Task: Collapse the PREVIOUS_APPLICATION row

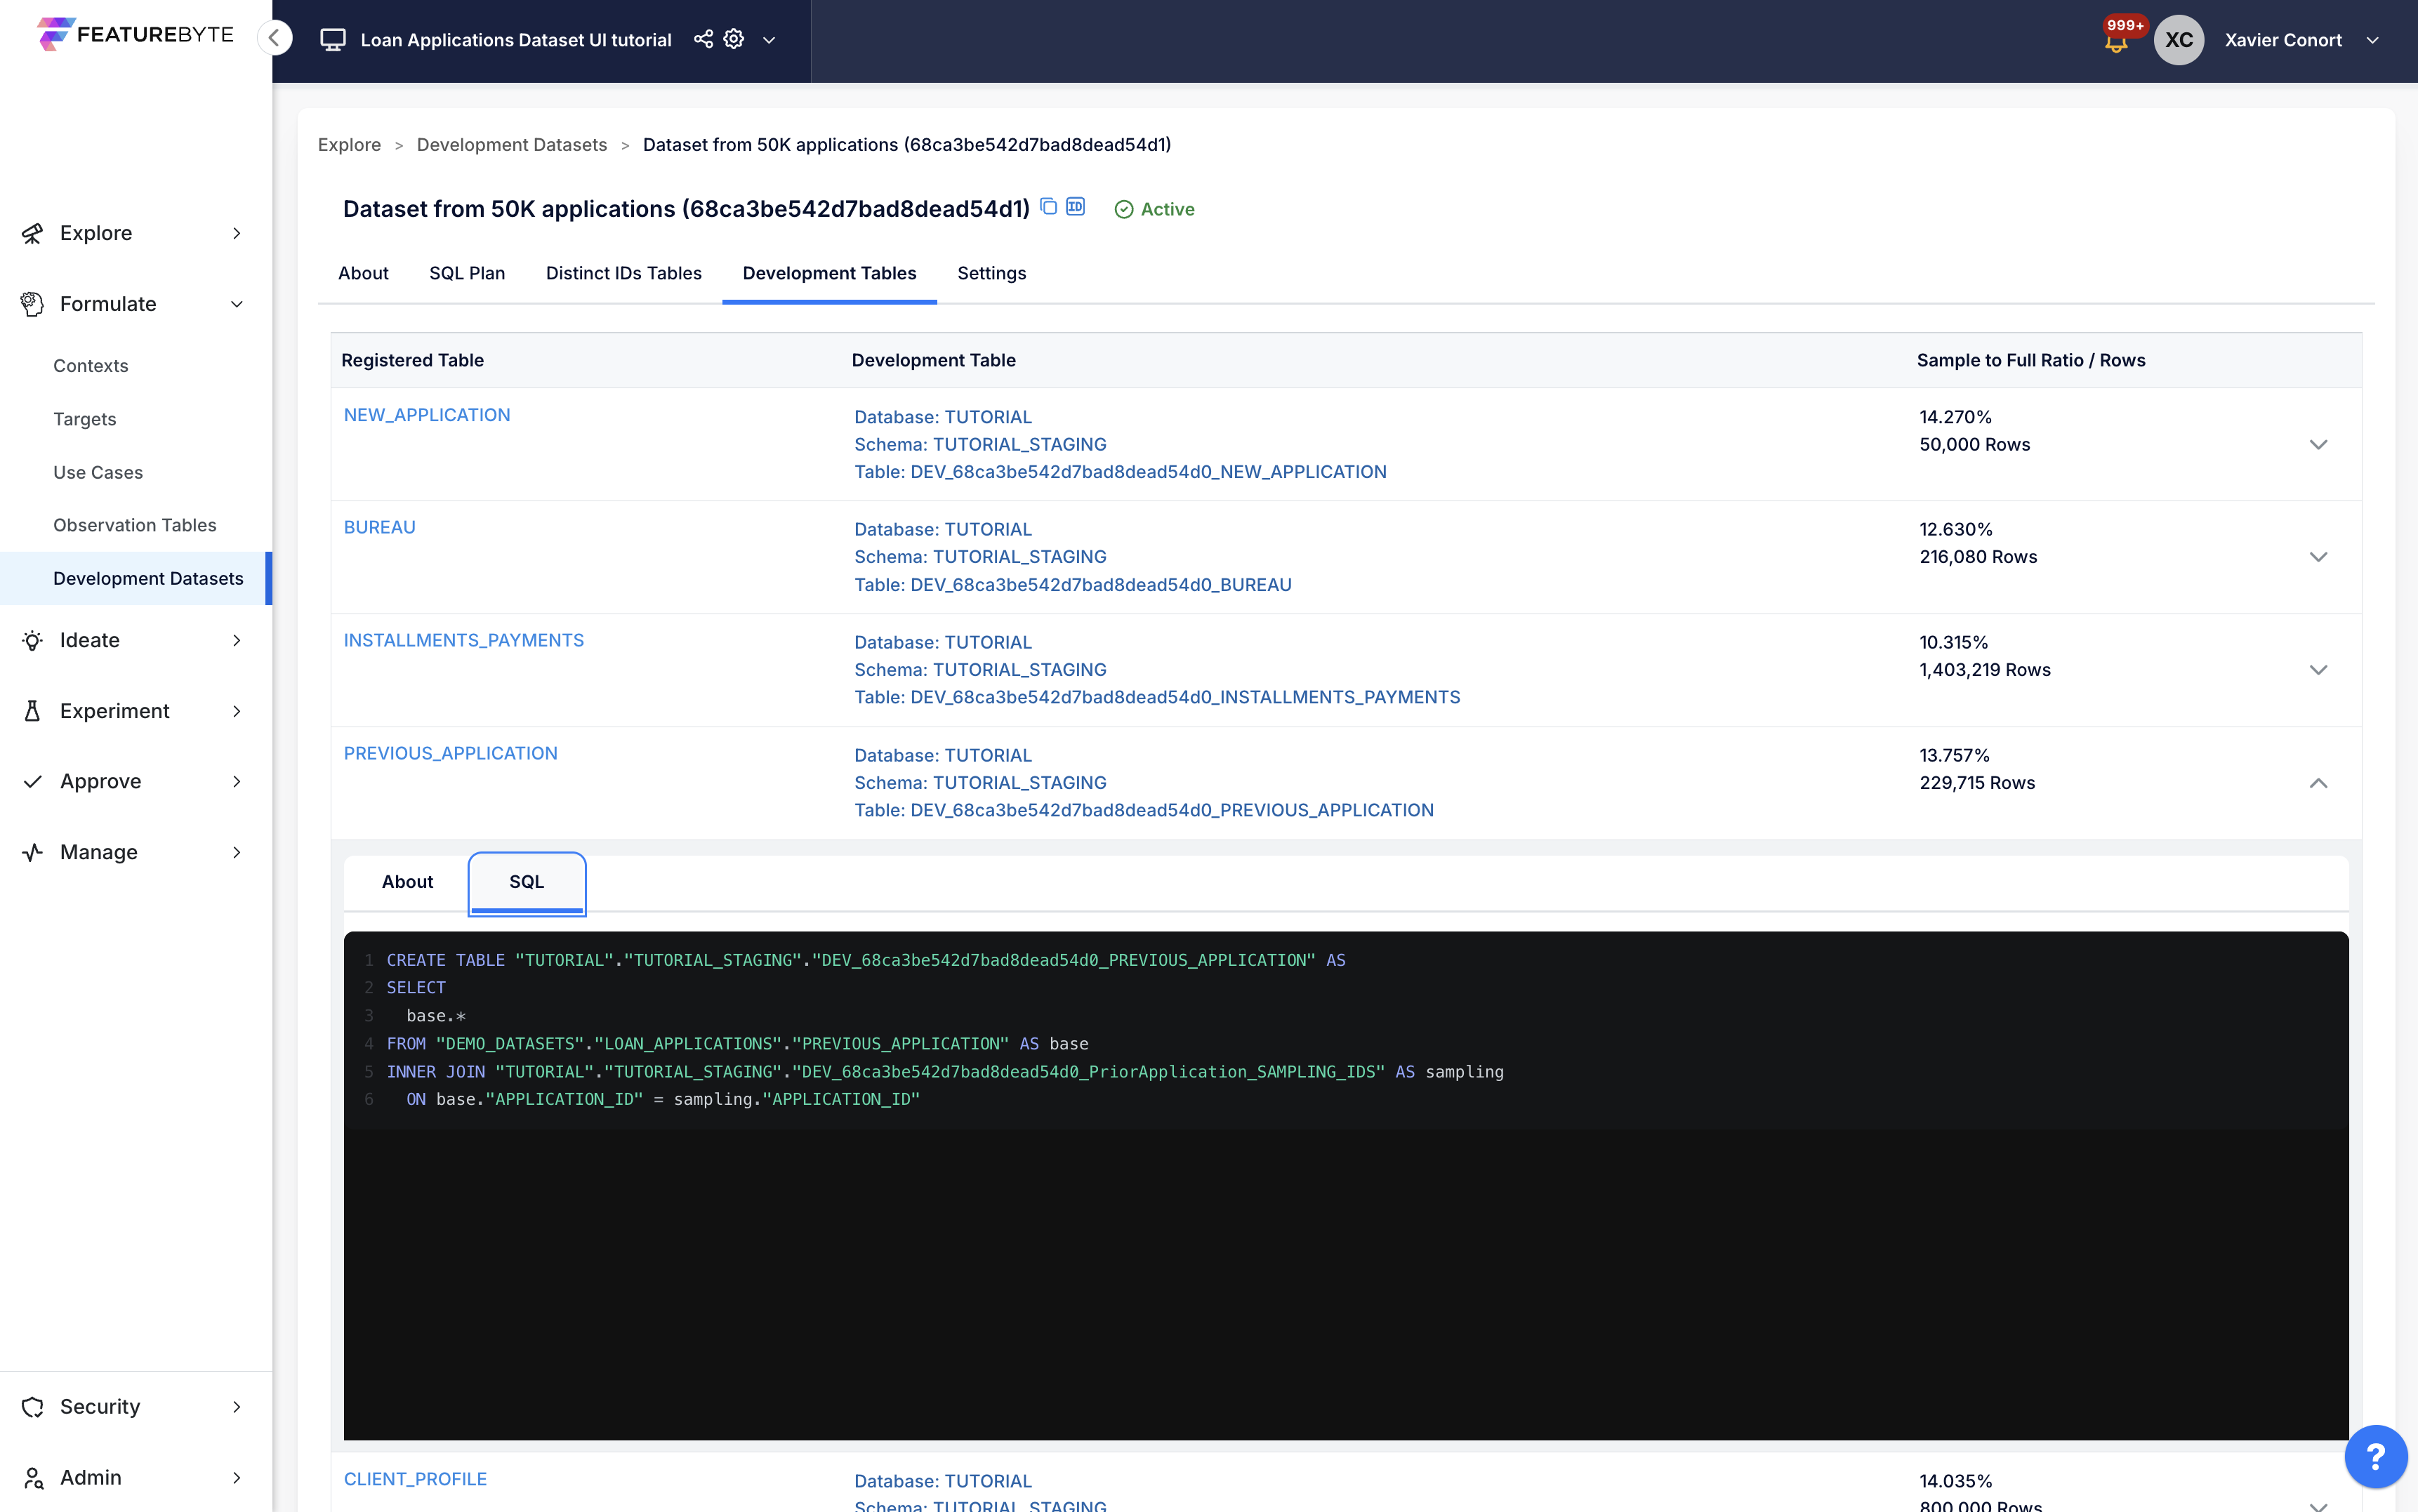Action: (2318, 783)
